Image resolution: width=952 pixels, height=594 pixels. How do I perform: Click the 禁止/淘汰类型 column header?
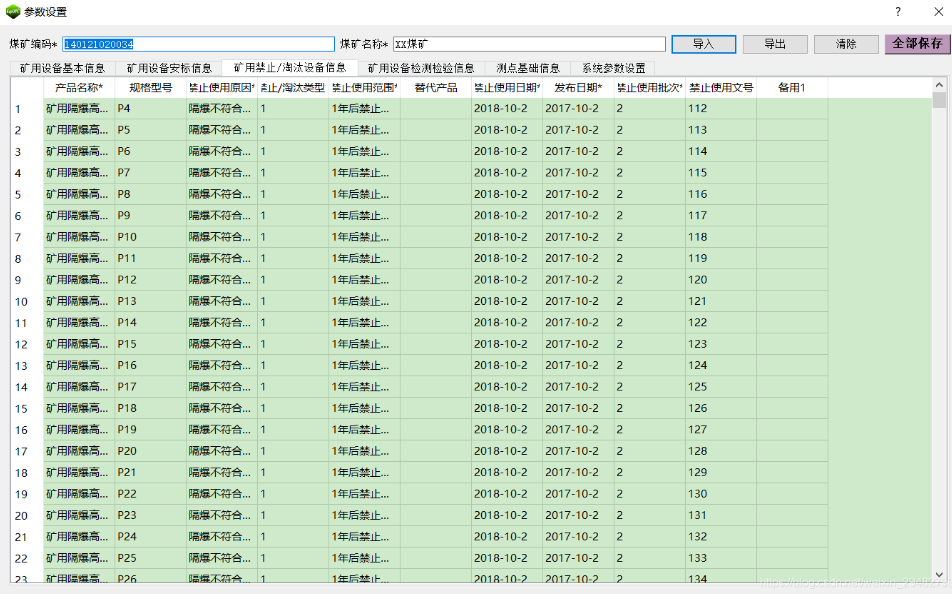click(x=293, y=88)
